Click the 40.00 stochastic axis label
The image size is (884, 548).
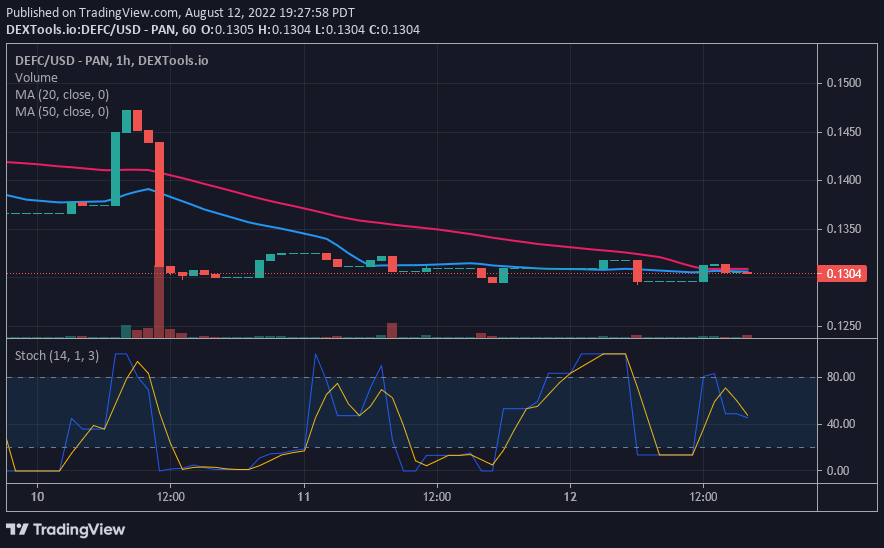[841, 423]
